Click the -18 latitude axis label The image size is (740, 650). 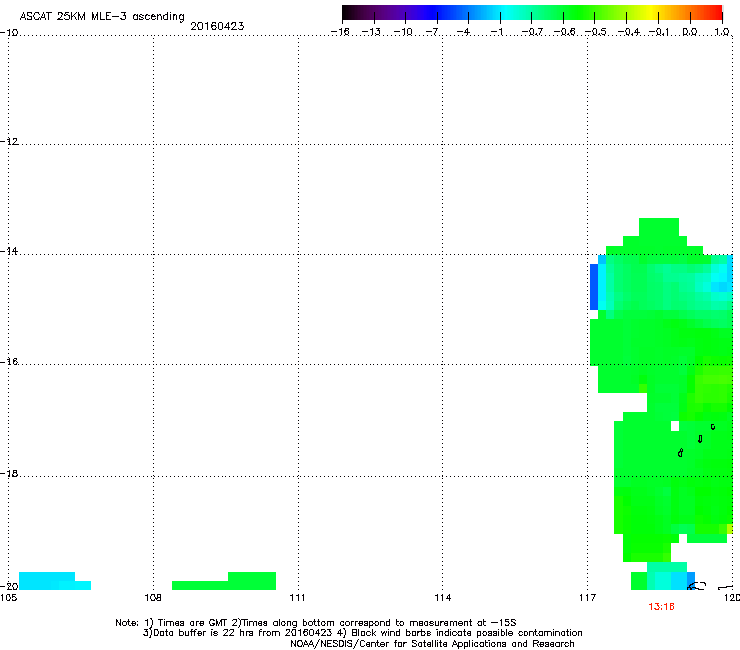coord(9,473)
